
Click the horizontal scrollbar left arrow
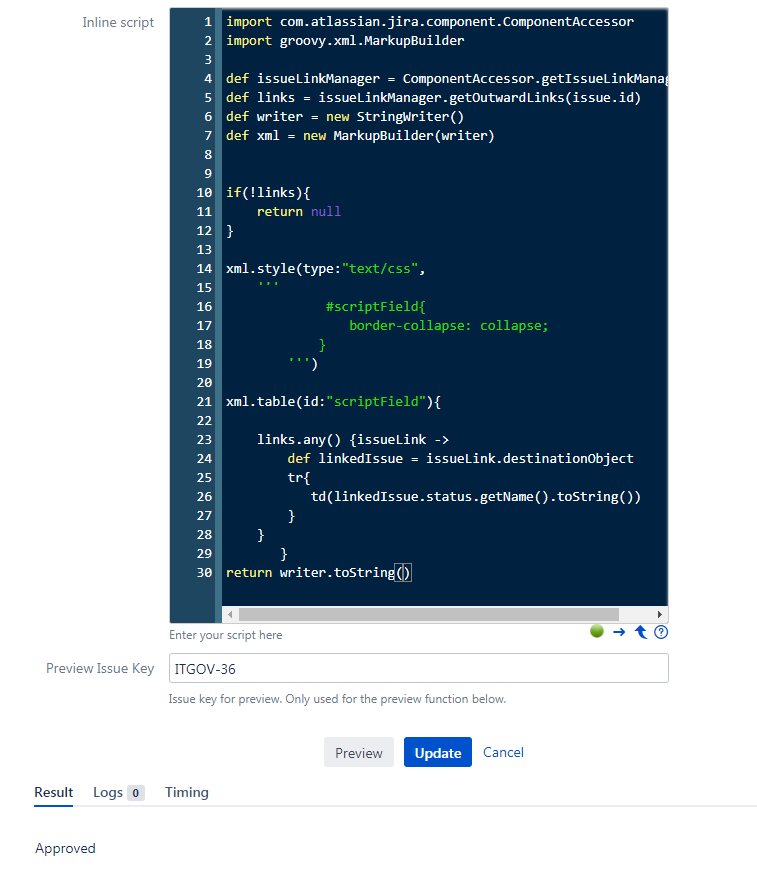coord(230,615)
